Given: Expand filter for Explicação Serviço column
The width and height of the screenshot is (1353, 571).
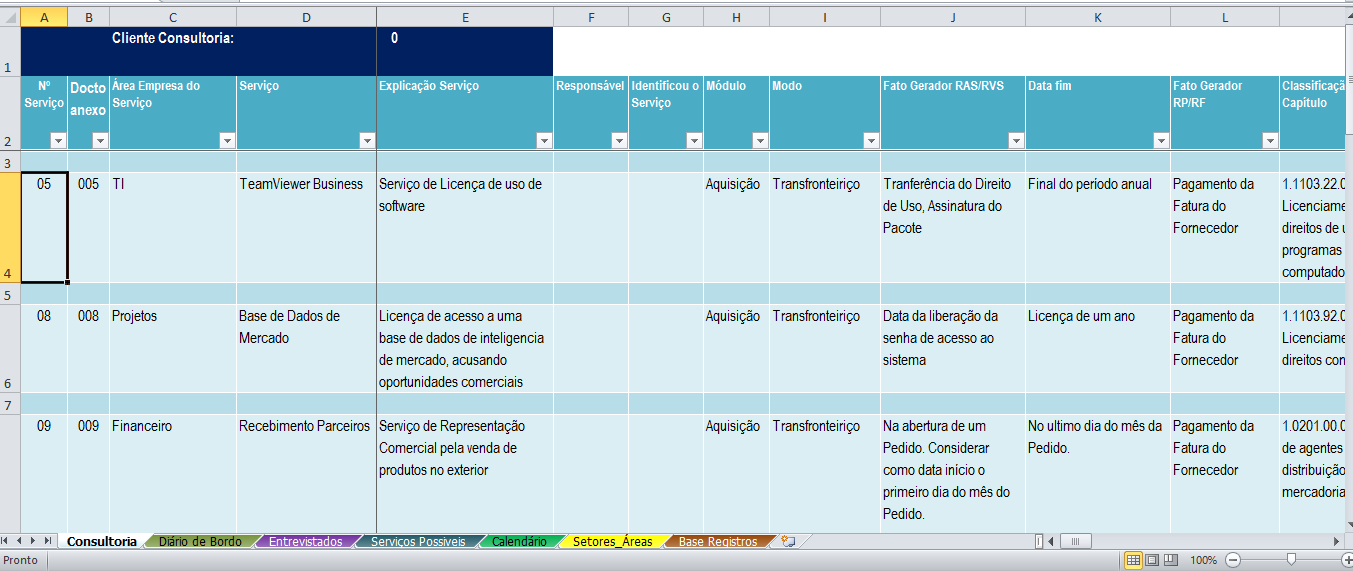Looking at the screenshot, I should (543, 141).
